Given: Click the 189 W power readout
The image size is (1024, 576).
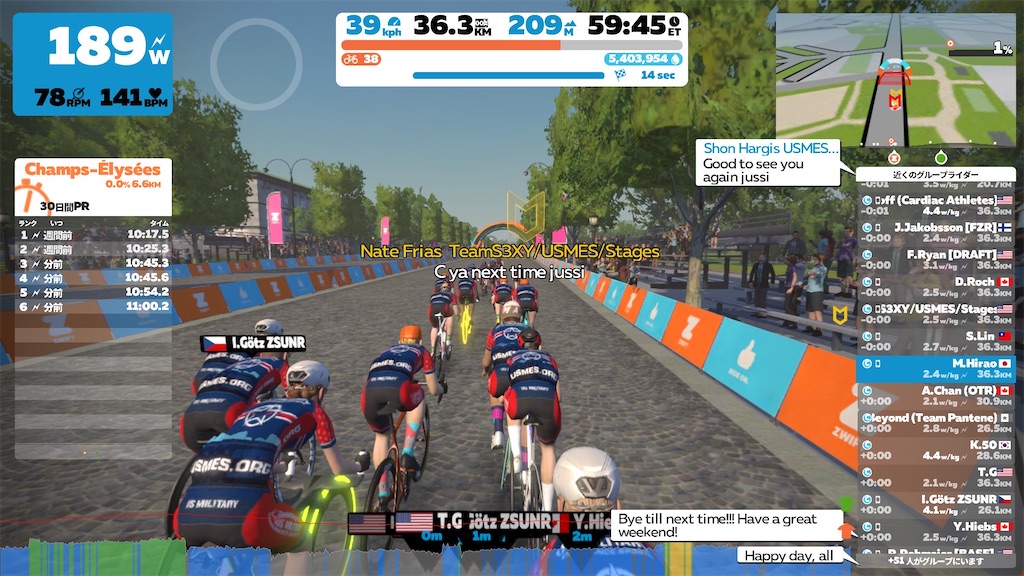Looking at the screenshot, I should pos(108,46).
